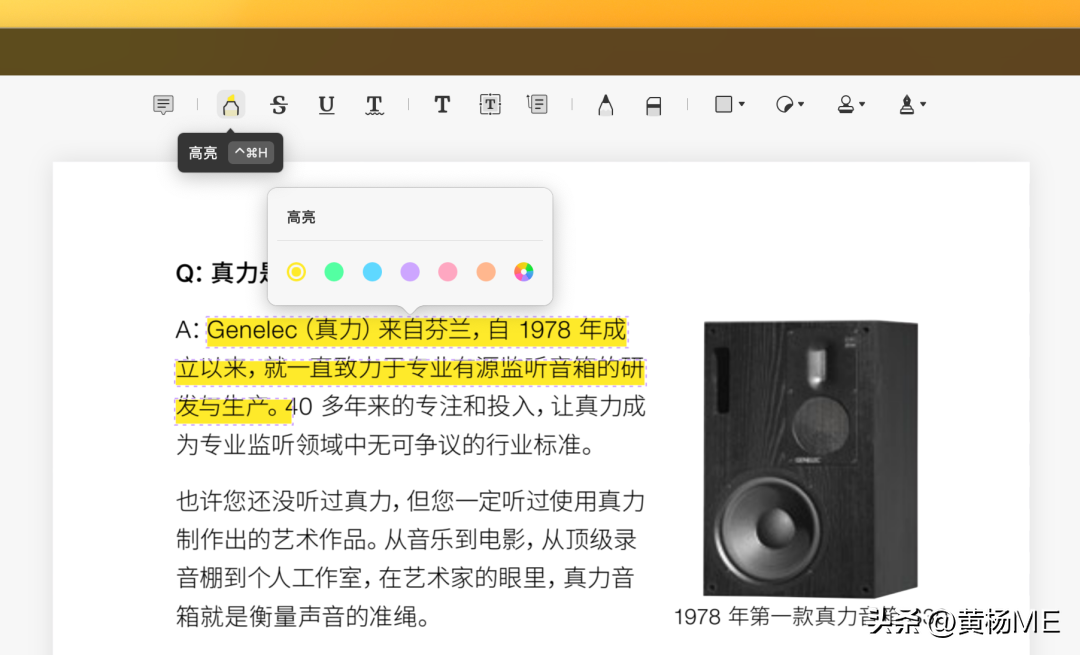Apply the squiggly underline tool

[x=374, y=105]
